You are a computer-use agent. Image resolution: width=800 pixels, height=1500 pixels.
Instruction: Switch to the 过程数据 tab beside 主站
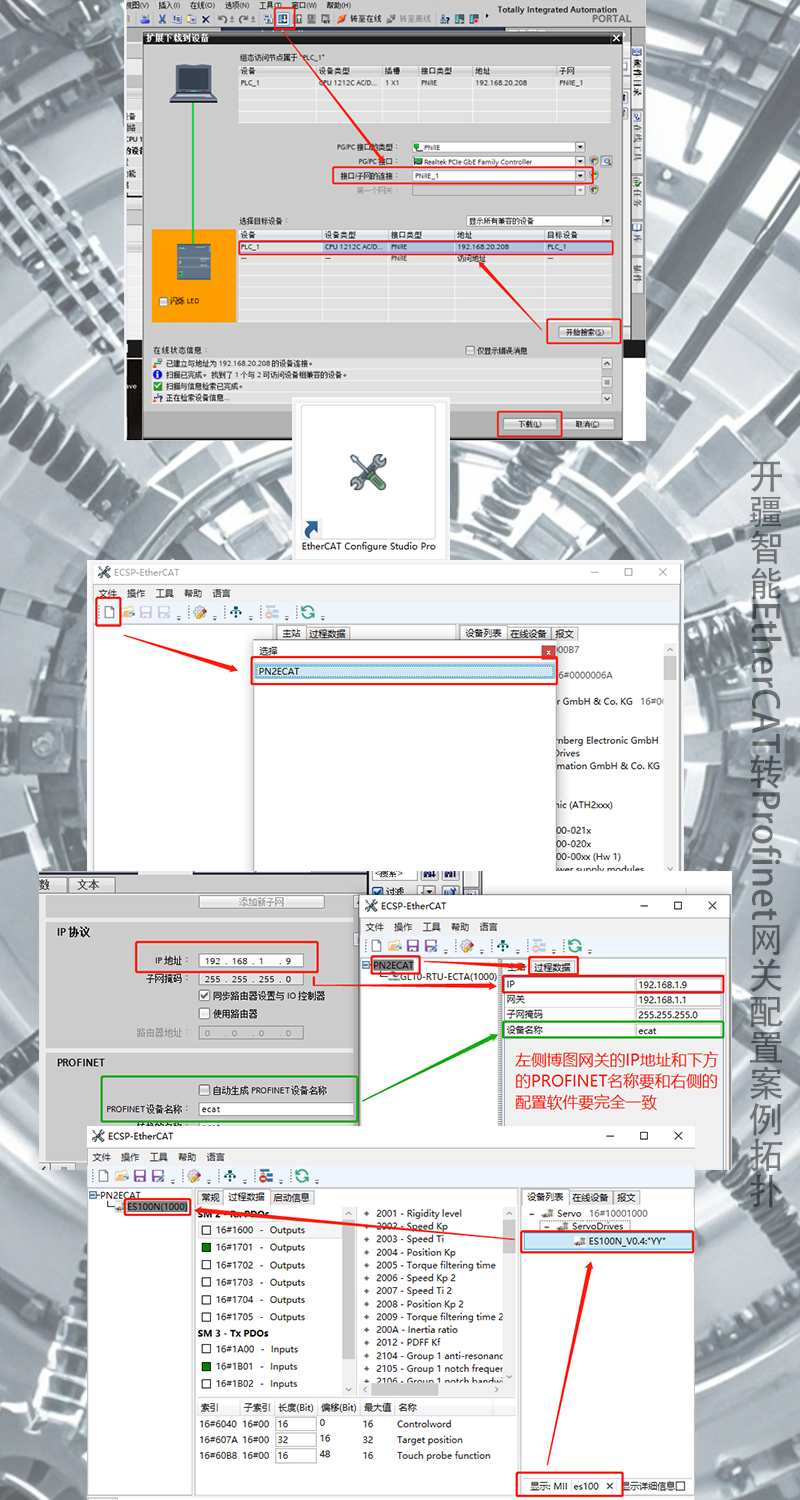click(552, 968)
